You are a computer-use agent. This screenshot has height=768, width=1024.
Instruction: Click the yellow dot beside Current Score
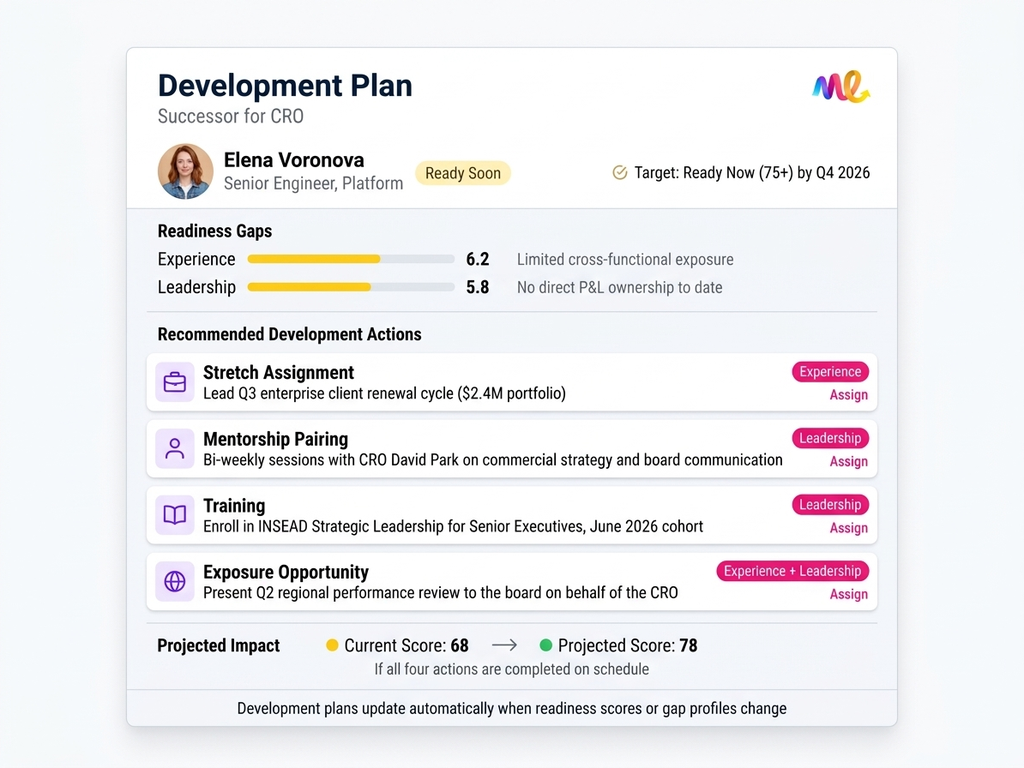click(333, 646)
